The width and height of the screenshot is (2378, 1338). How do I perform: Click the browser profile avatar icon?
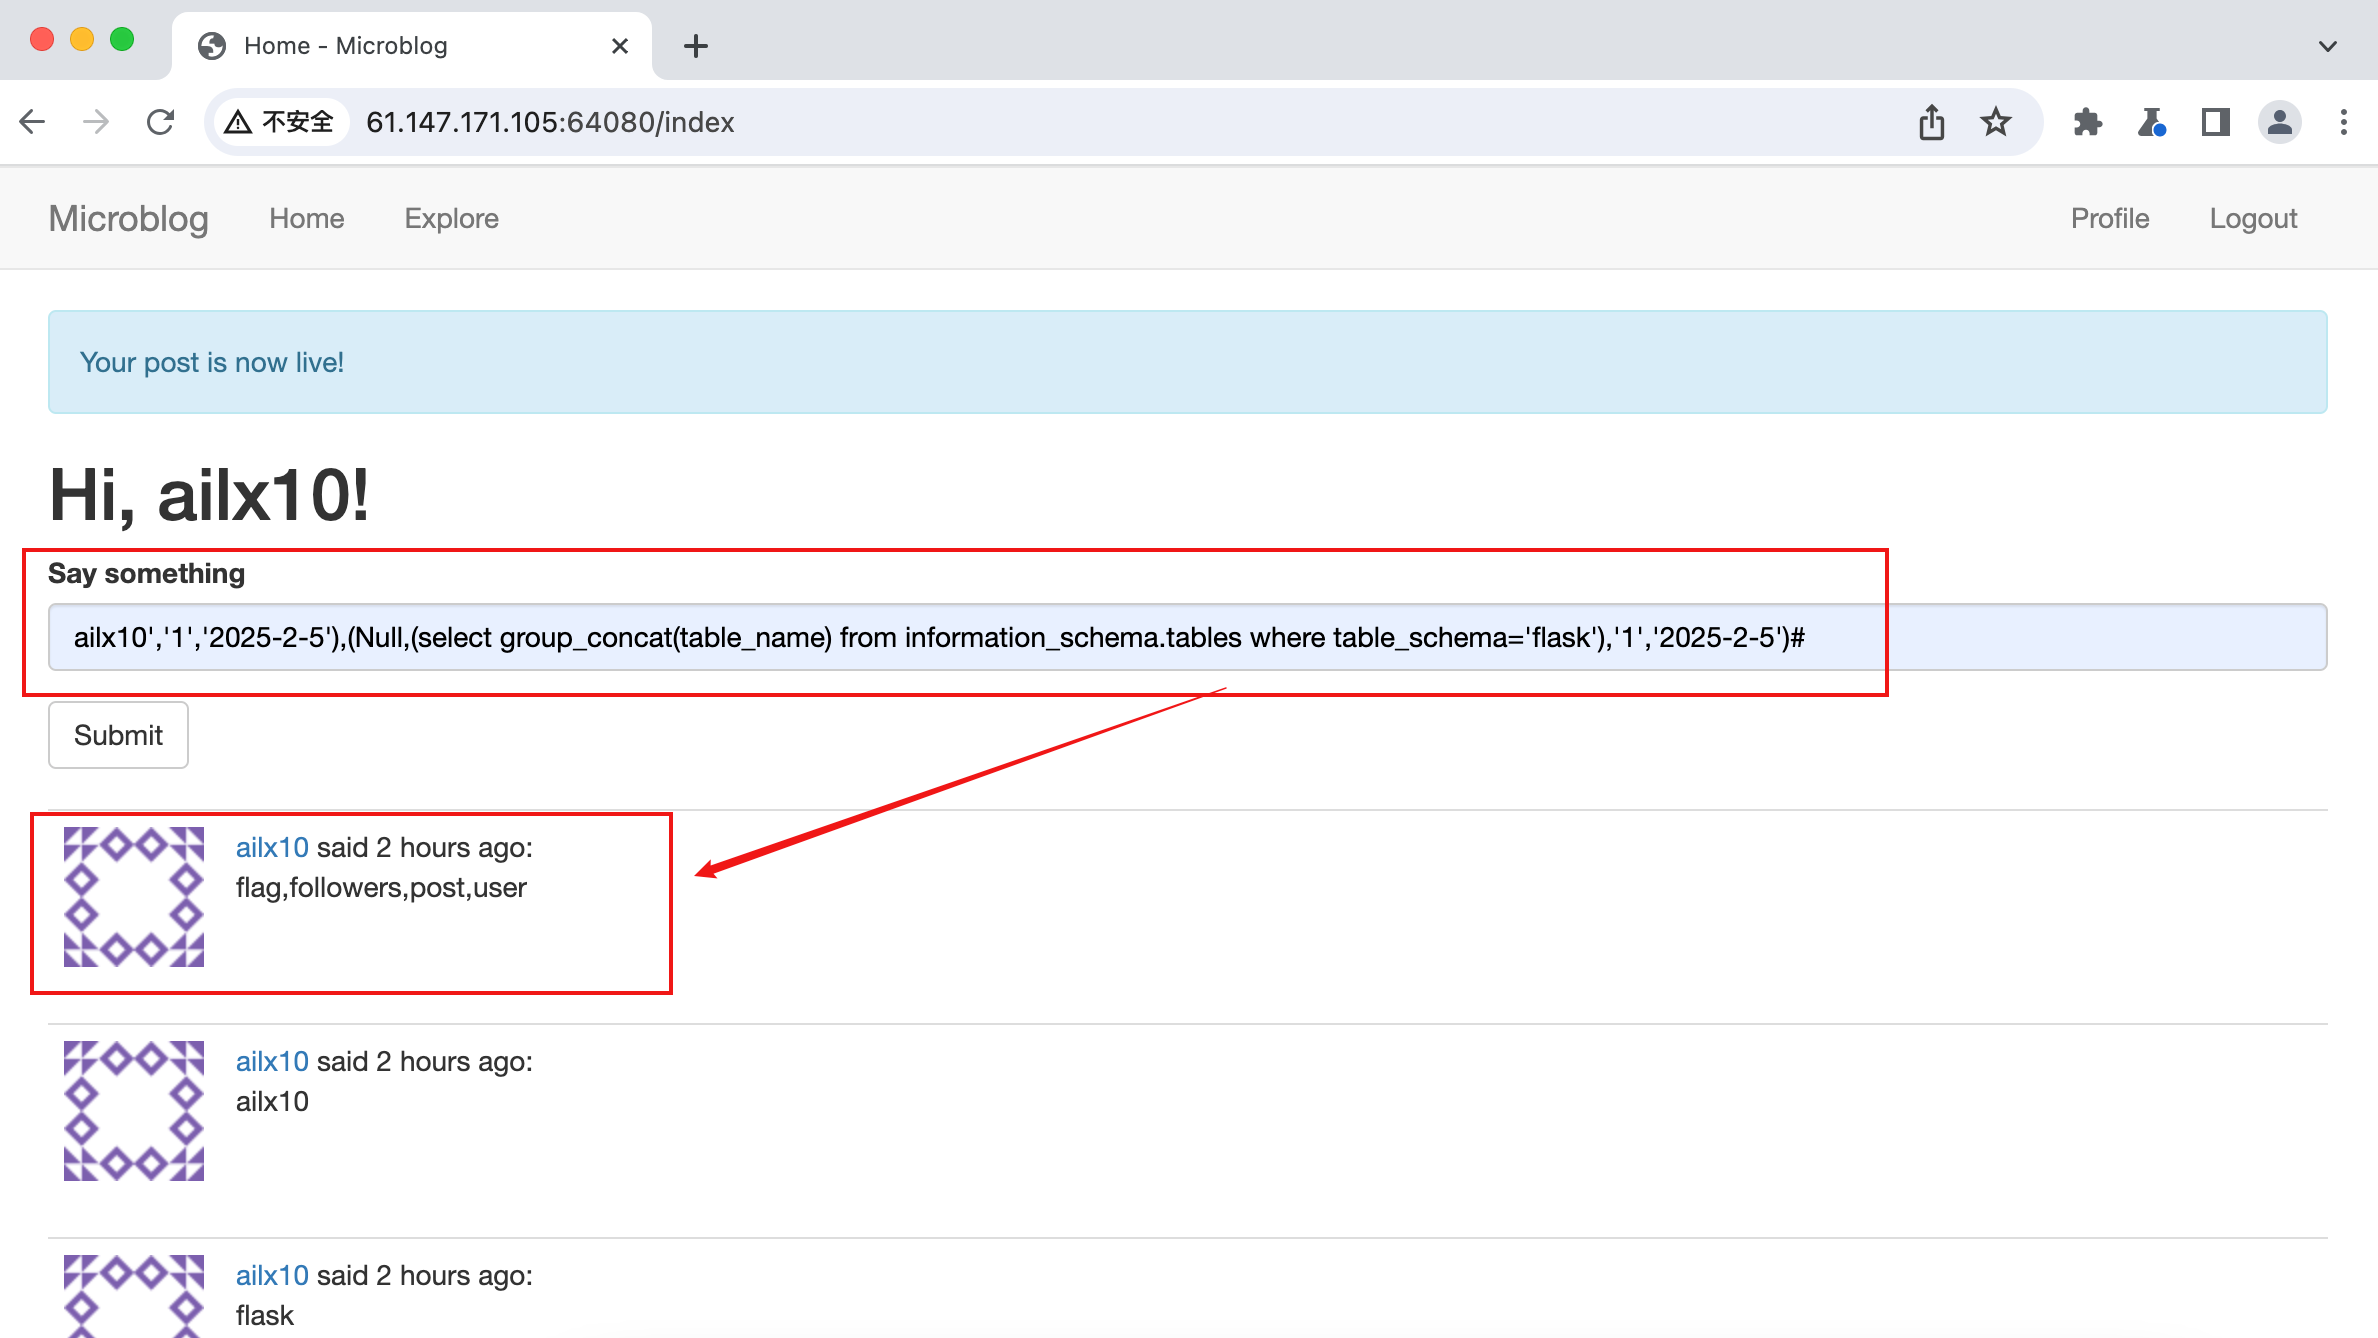coord(2280,121)
